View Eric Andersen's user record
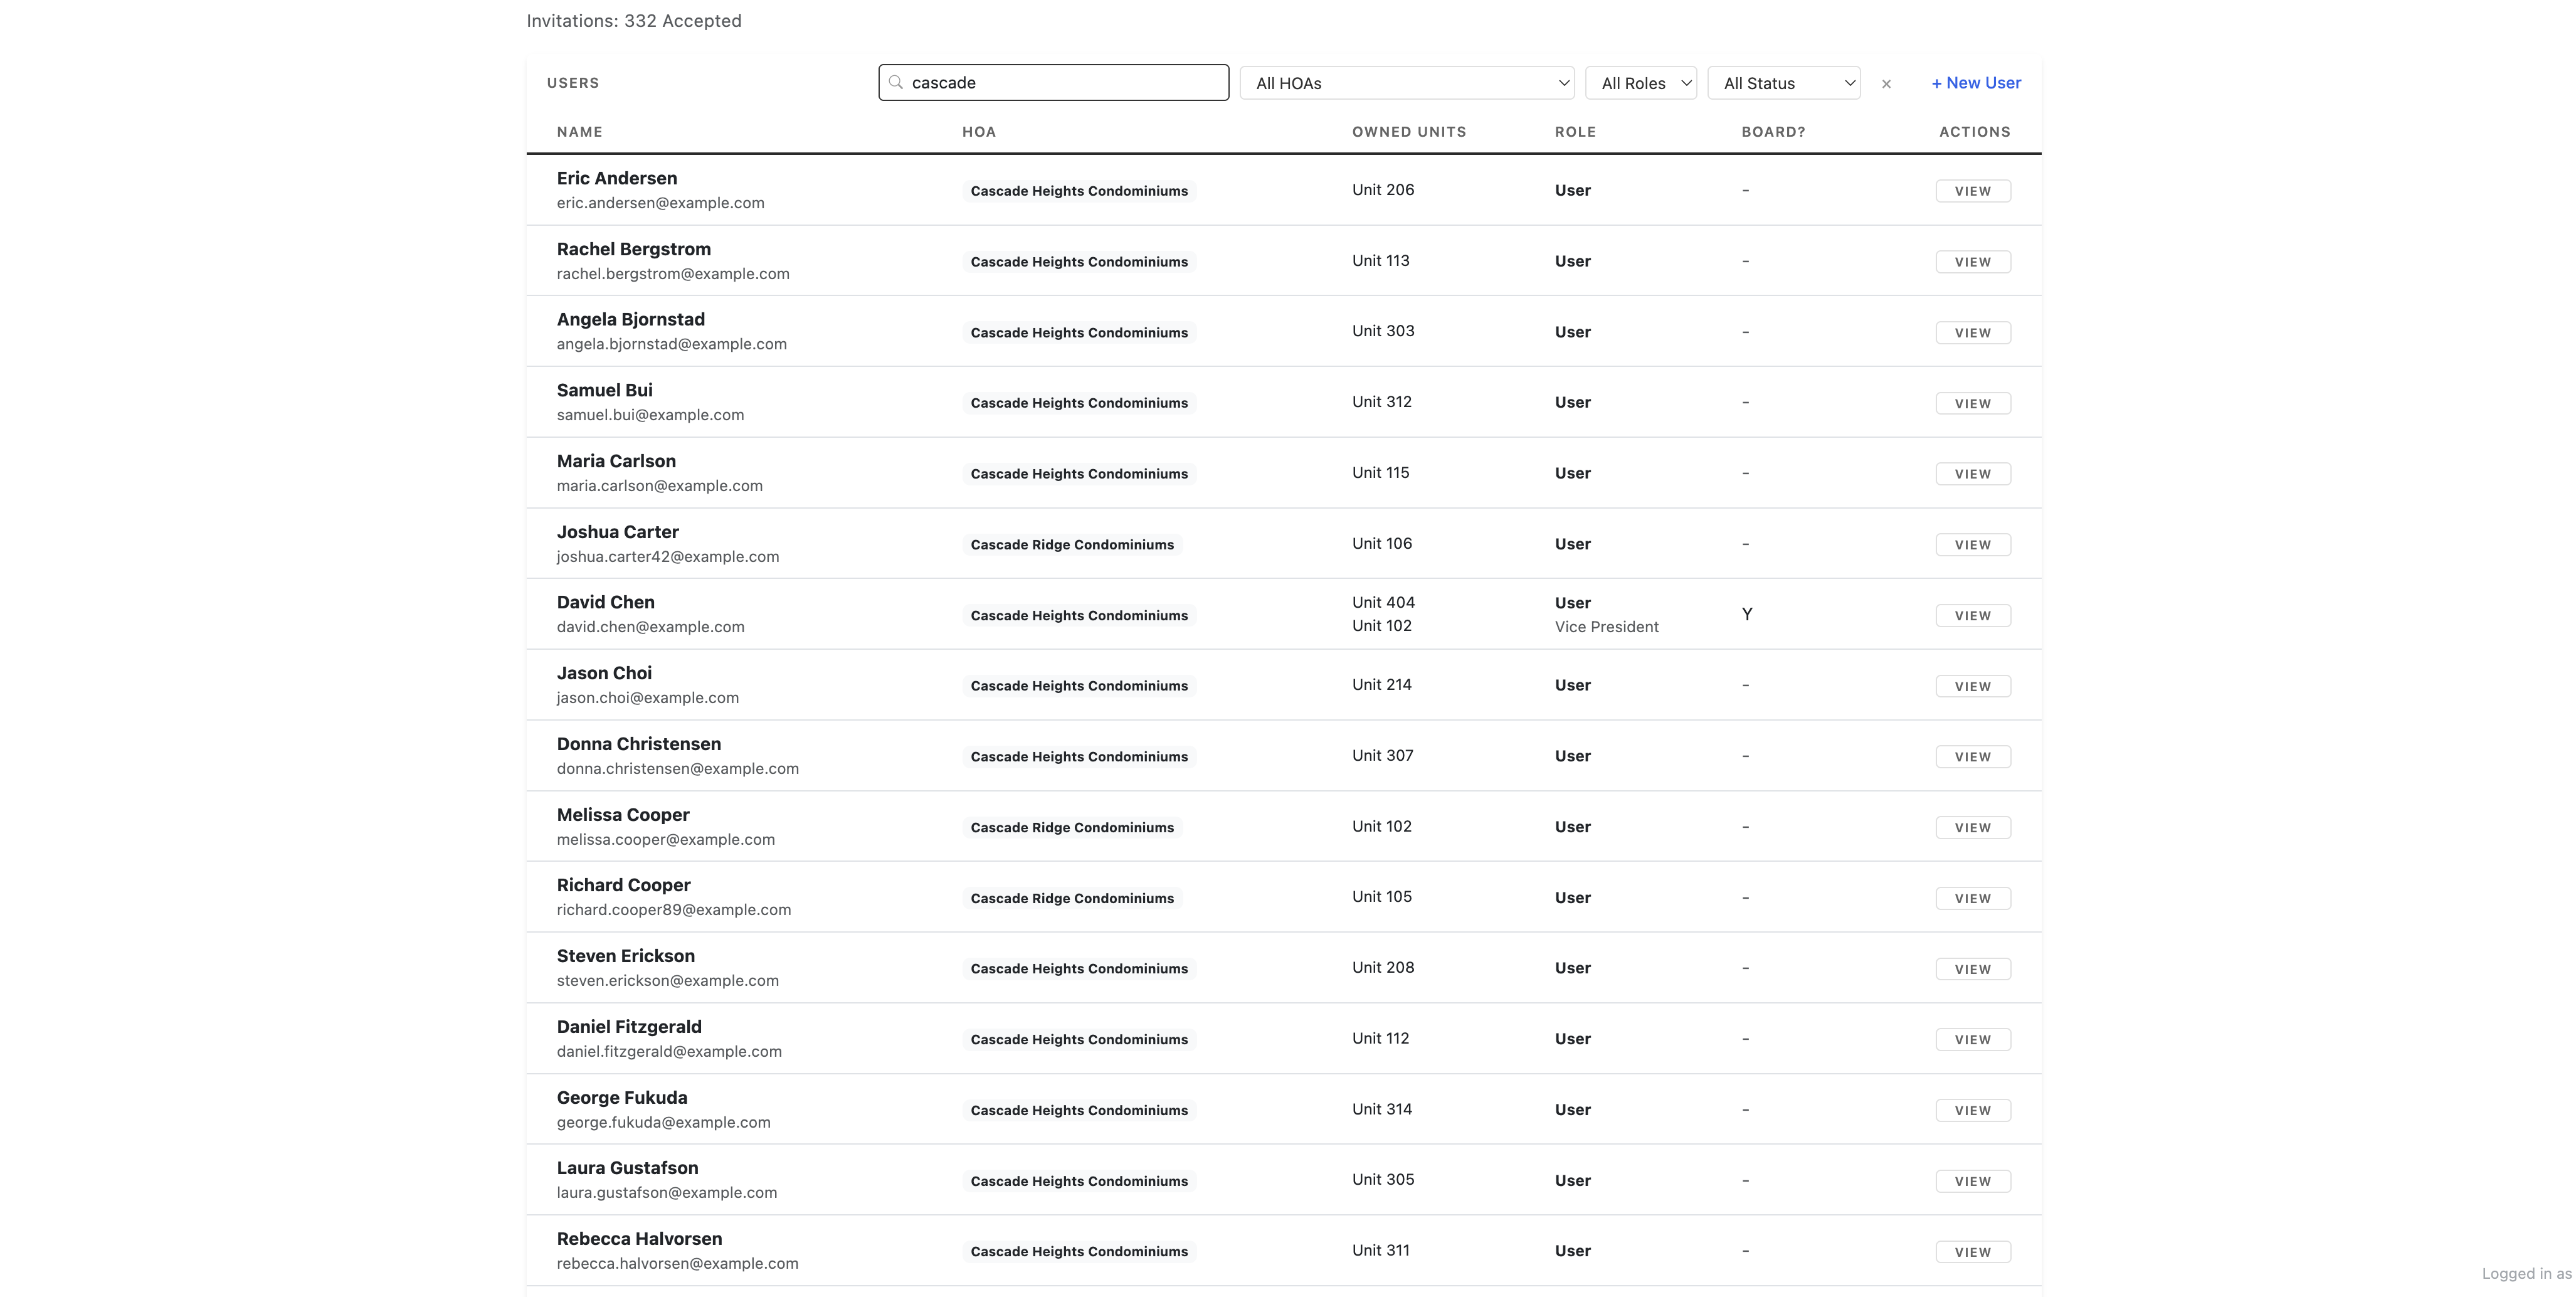Screen dimensions: 2576x1297 pyautogui.click(x=1973, y=191)
